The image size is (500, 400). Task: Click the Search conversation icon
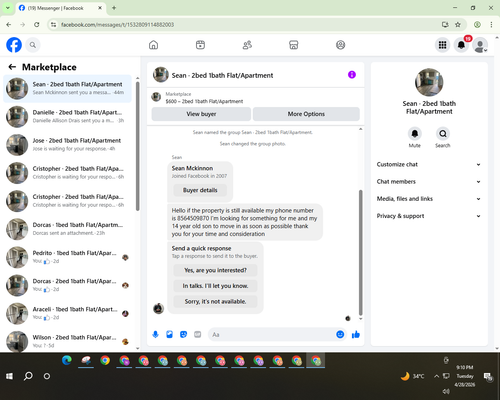click(x=443, y=134)
